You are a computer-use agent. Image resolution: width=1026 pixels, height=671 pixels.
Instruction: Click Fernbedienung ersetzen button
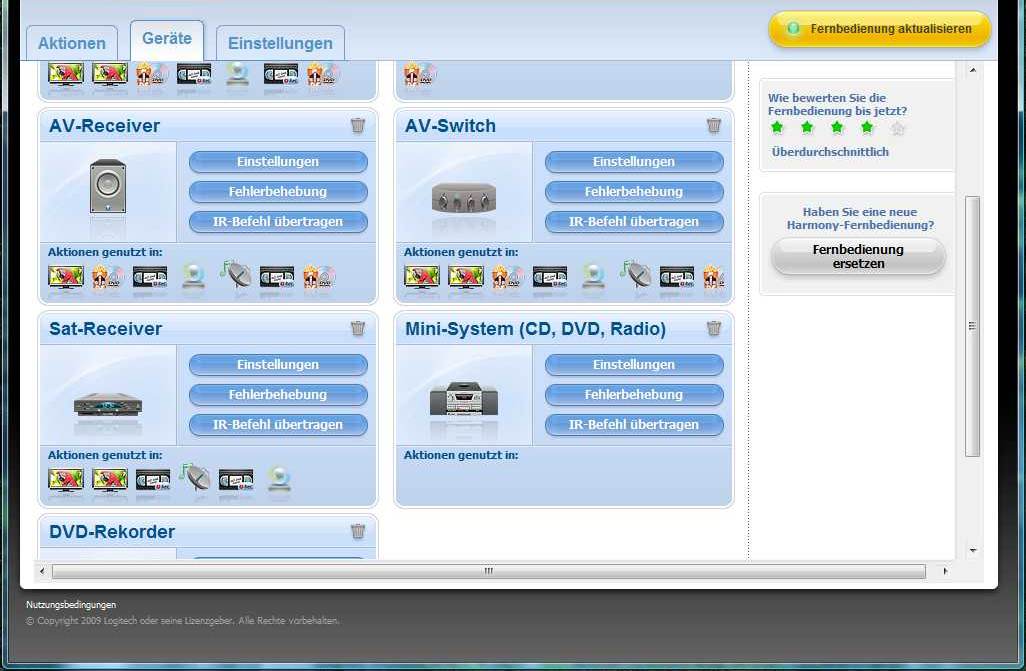tap(857, 256)
